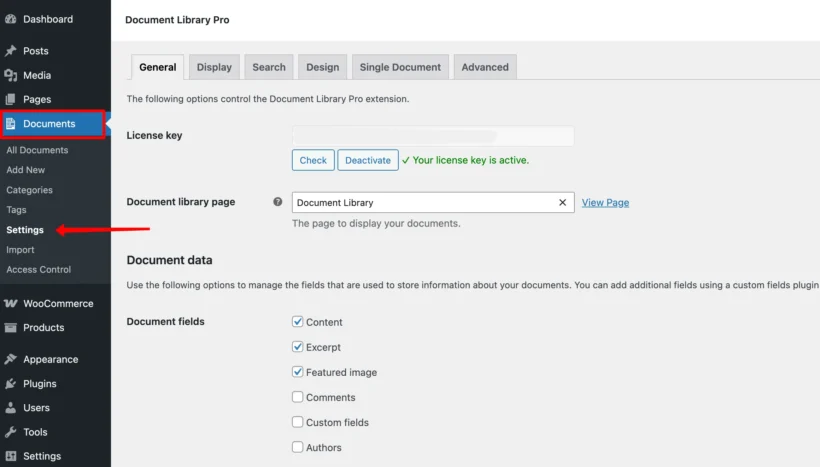This screenshot has width=820, height=467.
Task: Switch to the General tab
Action: tap(157, 67)
